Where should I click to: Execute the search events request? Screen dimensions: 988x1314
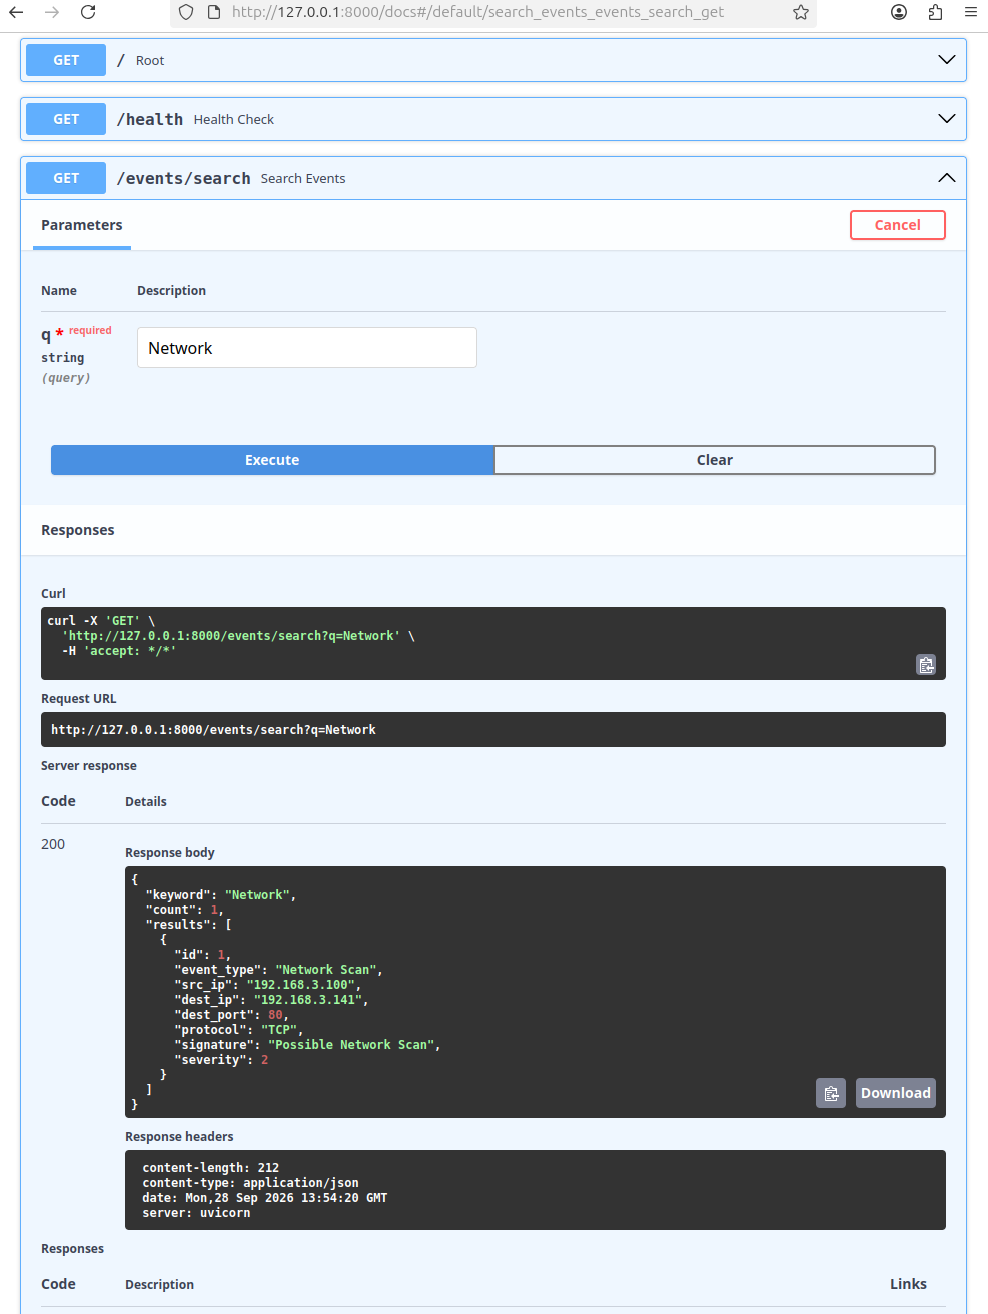[x=272, y=460]
